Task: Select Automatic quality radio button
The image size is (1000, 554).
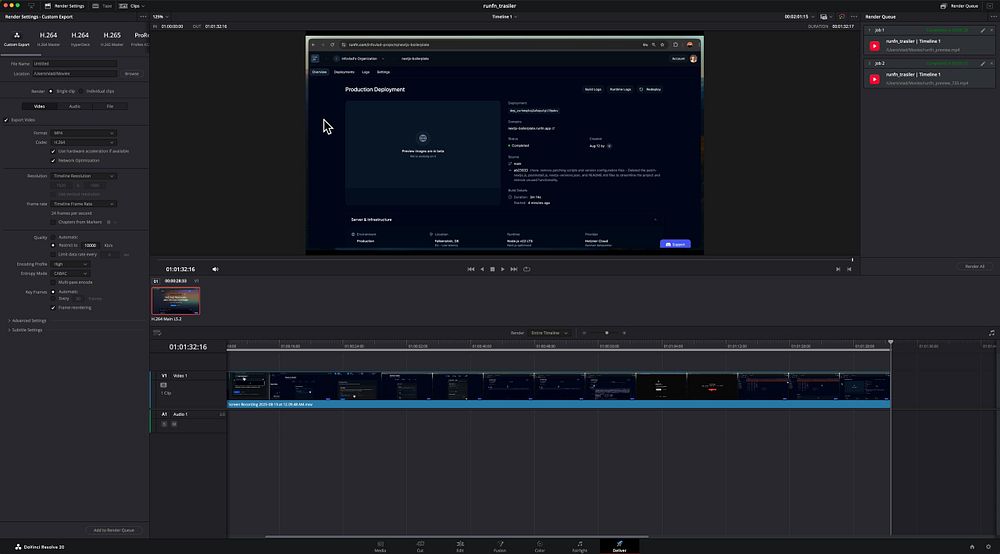Action: click(x=53, y=237)
